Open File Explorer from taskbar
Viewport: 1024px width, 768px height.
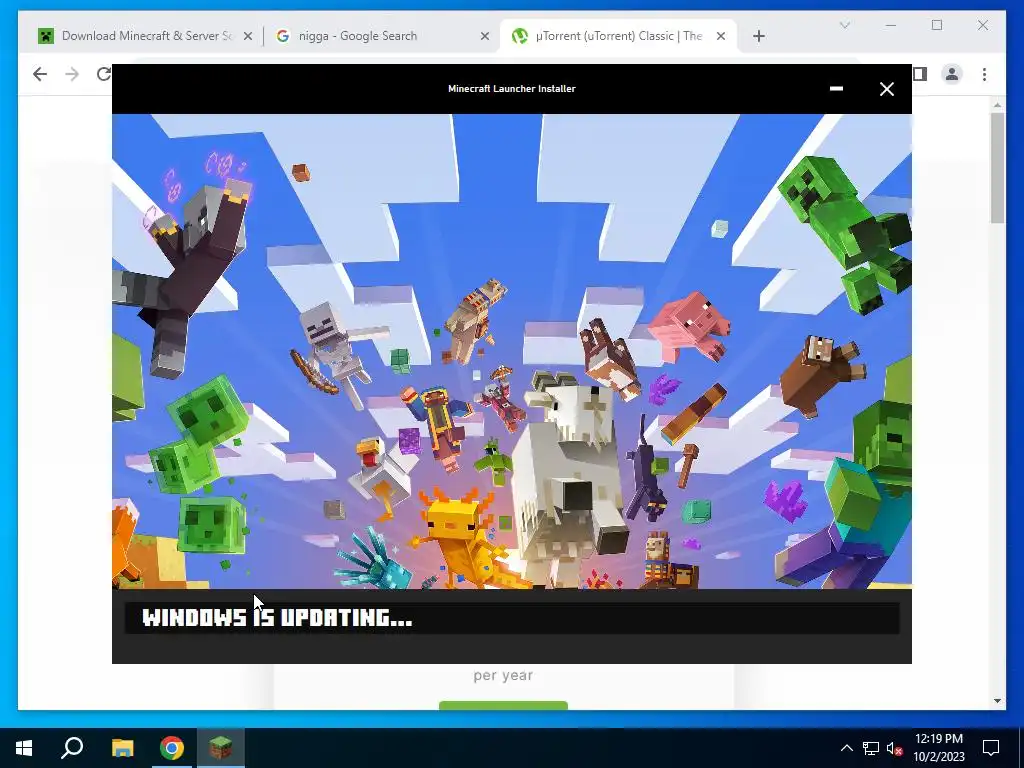point(122,748)
